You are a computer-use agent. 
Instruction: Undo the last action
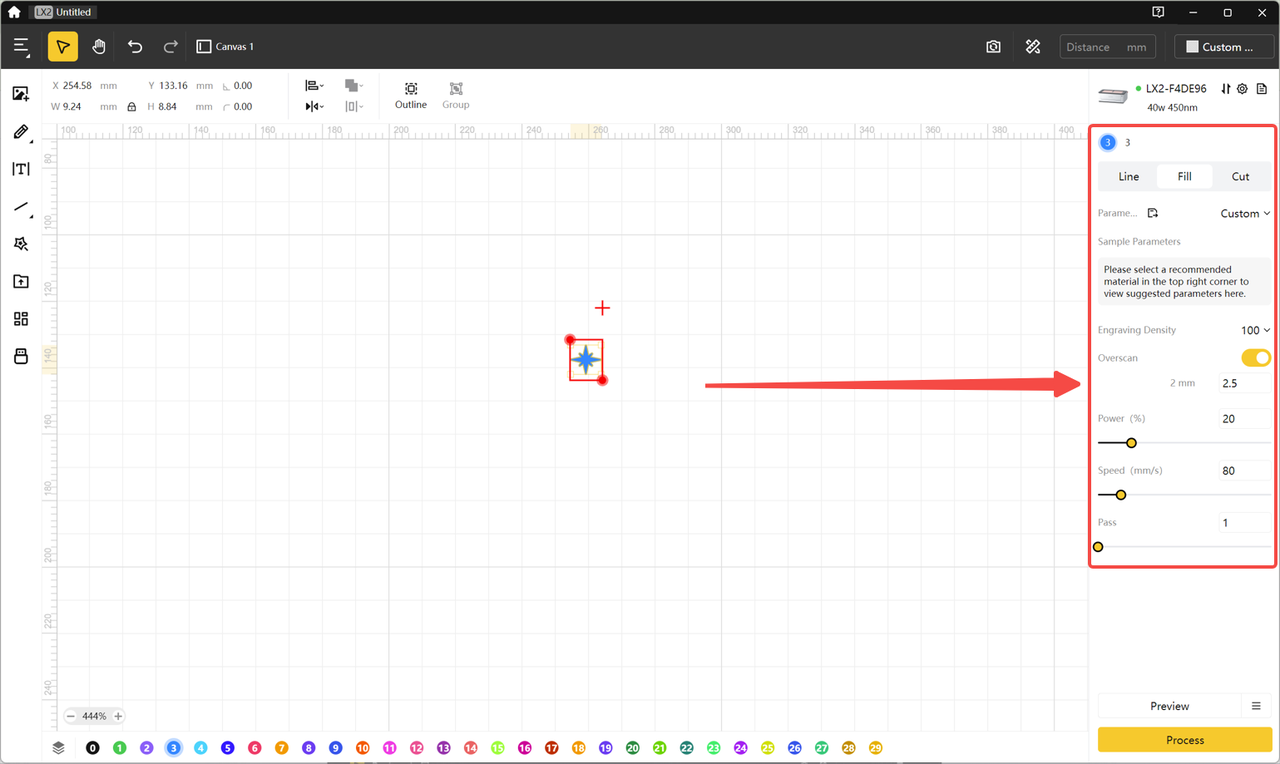point(135,47)
